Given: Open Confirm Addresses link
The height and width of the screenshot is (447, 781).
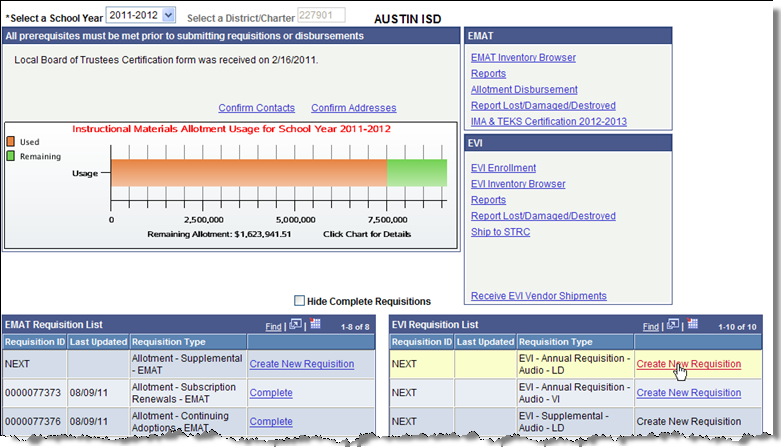Looking at the screenshot, I should [354, 108].
